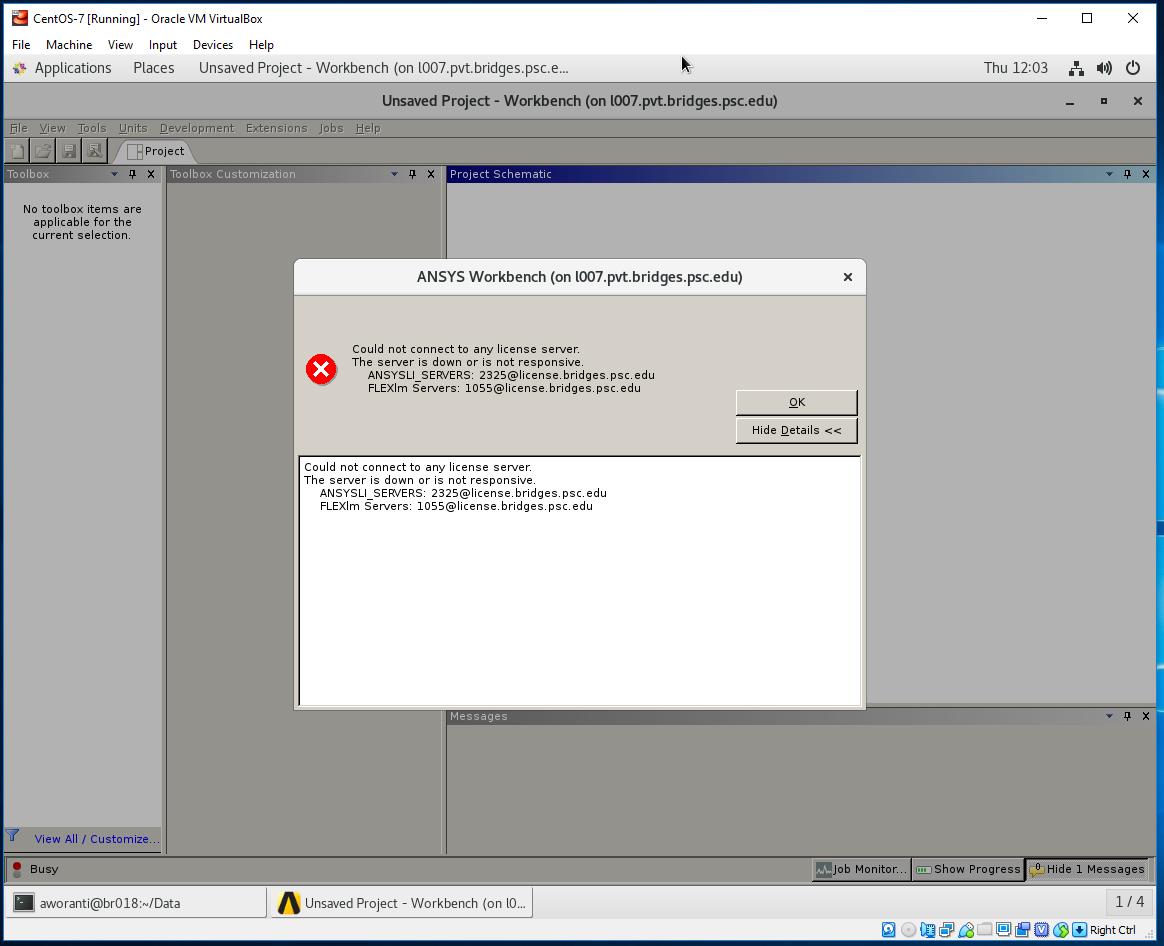Viewport: 1164px width, 946px height.
Task: Toggle the Hide 1 Messages button
Action: (x=1088, y=869)
